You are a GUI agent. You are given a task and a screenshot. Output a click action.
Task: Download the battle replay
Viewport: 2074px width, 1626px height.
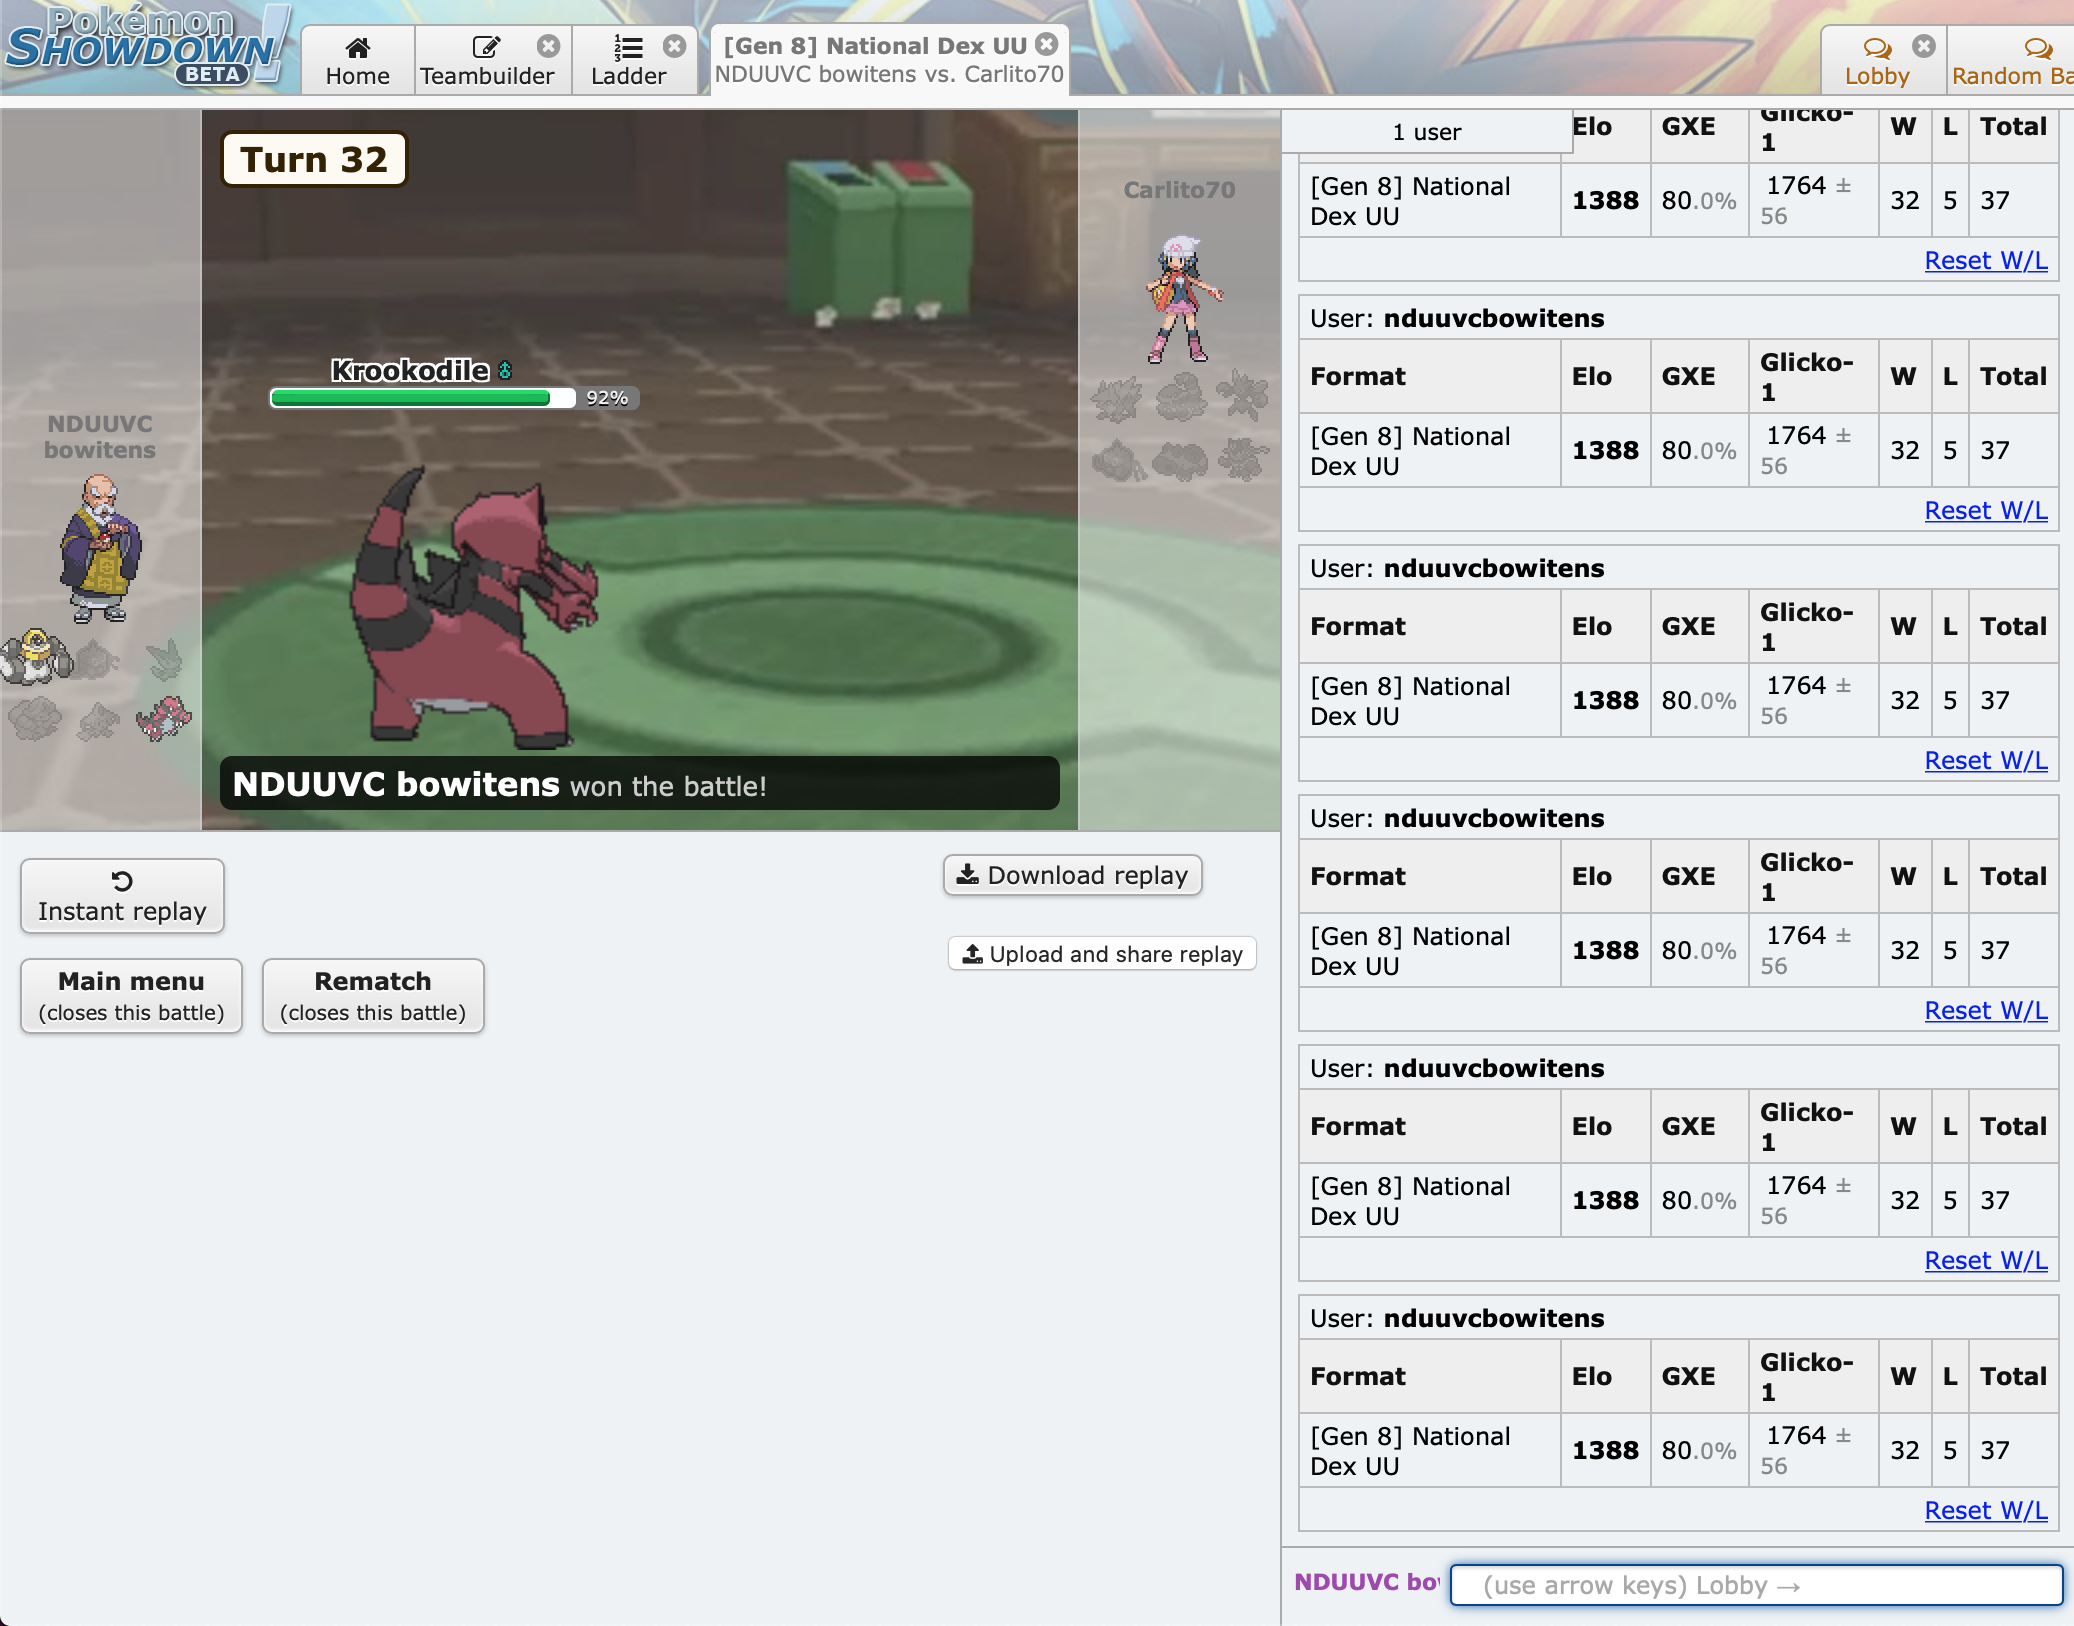pos(1072,875)
